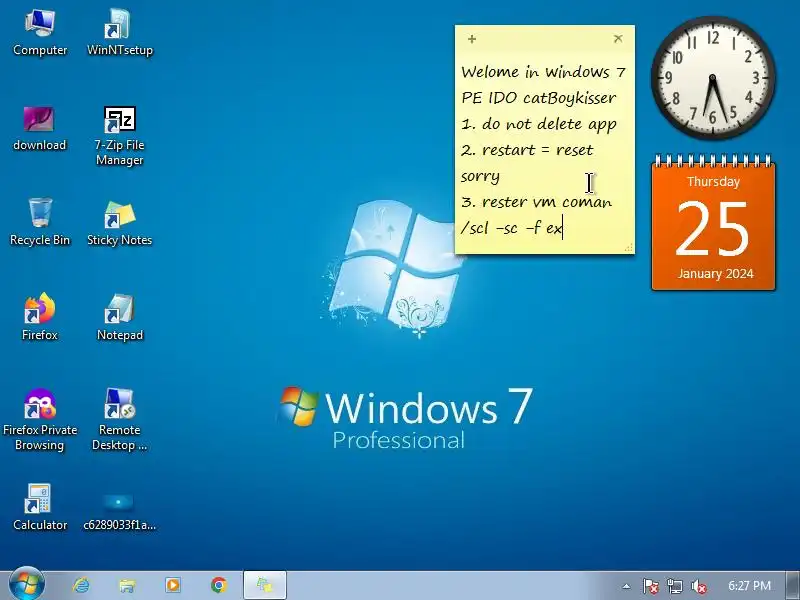The image size is (800, 600).
Task: Select the Sticky Notes desktop shortcut
Action: 119,222
